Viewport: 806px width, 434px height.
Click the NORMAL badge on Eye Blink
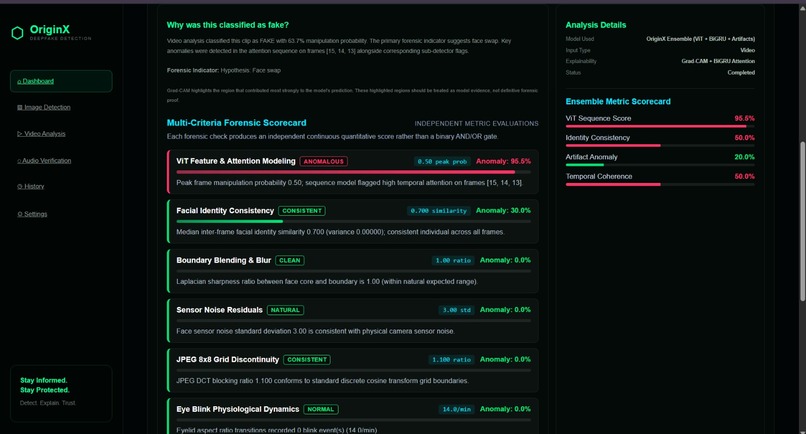(321, 410)
